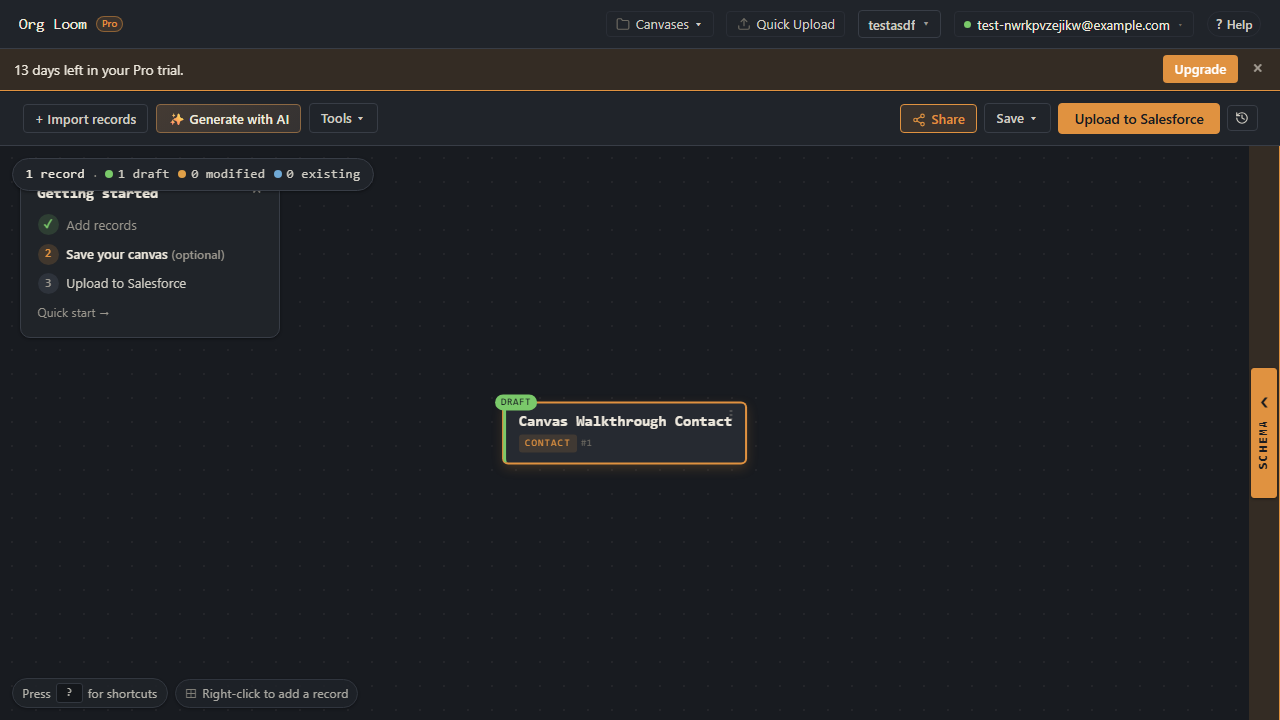This screenshot has height=720, width=1280.
Task: Expand the Tools dropdown
Action: 343,118
